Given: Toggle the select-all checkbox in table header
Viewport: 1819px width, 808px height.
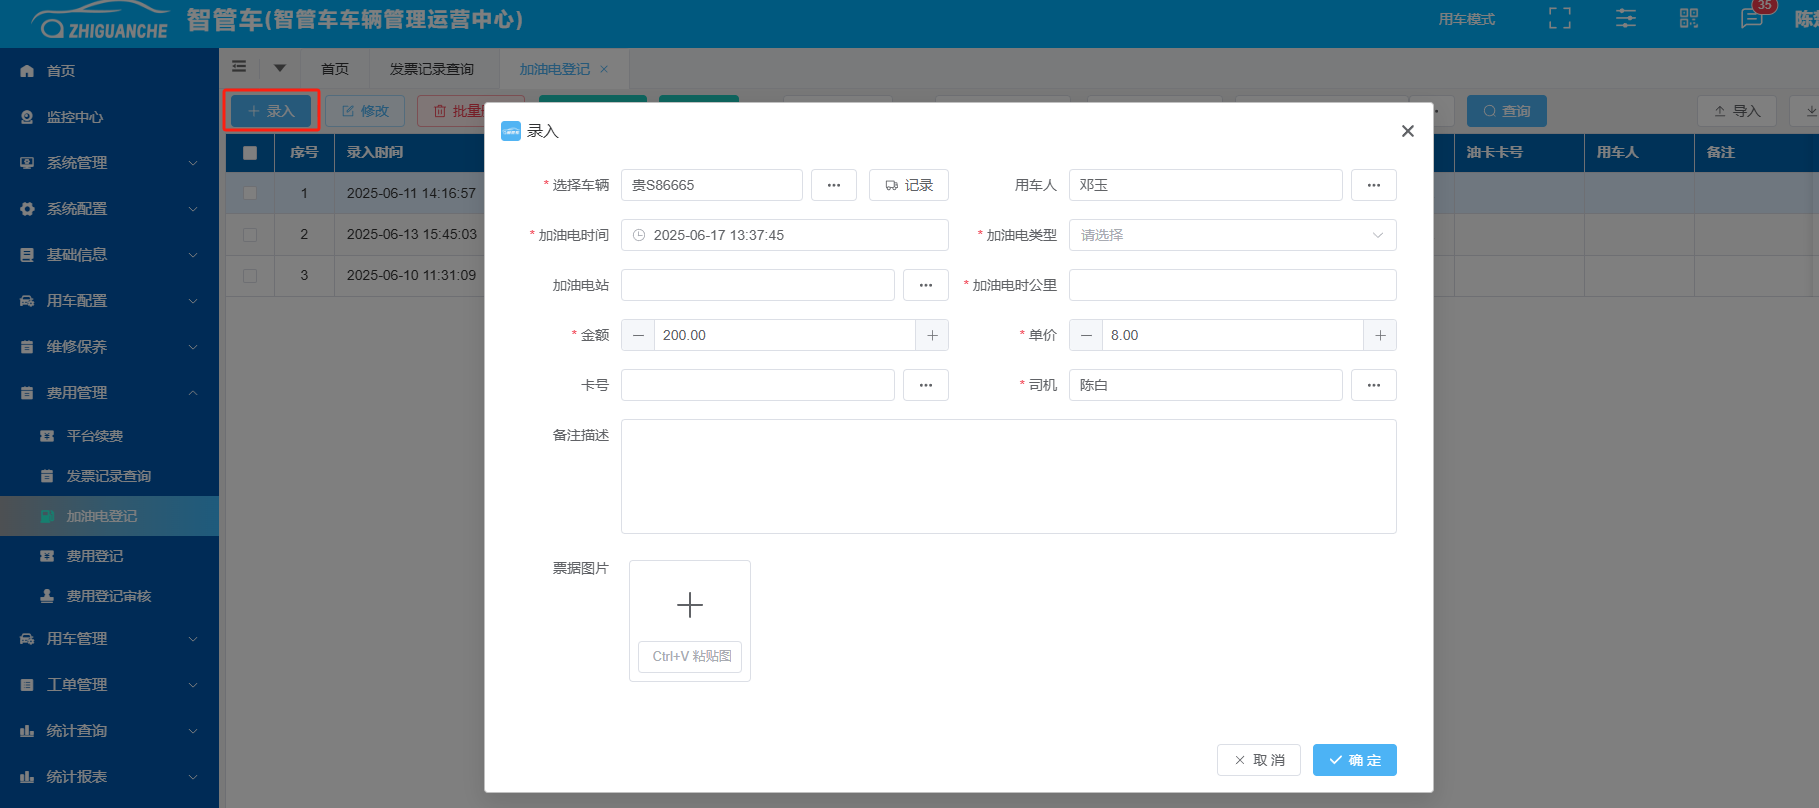Looking at the screenshot, I should click(250, 153).
